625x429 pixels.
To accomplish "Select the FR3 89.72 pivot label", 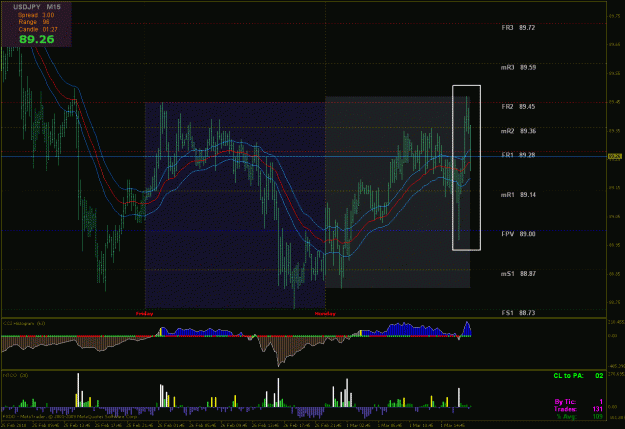I will [518, 28].
